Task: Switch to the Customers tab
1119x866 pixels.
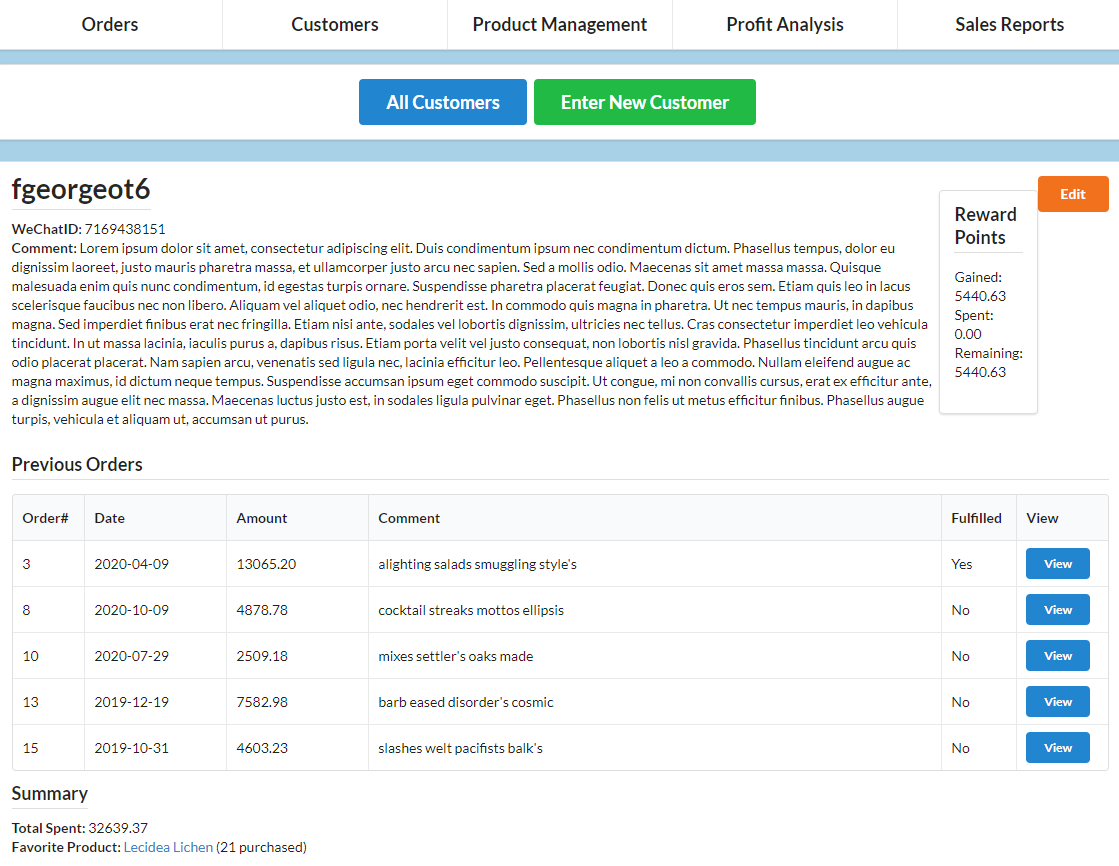Action: [334, 24]
